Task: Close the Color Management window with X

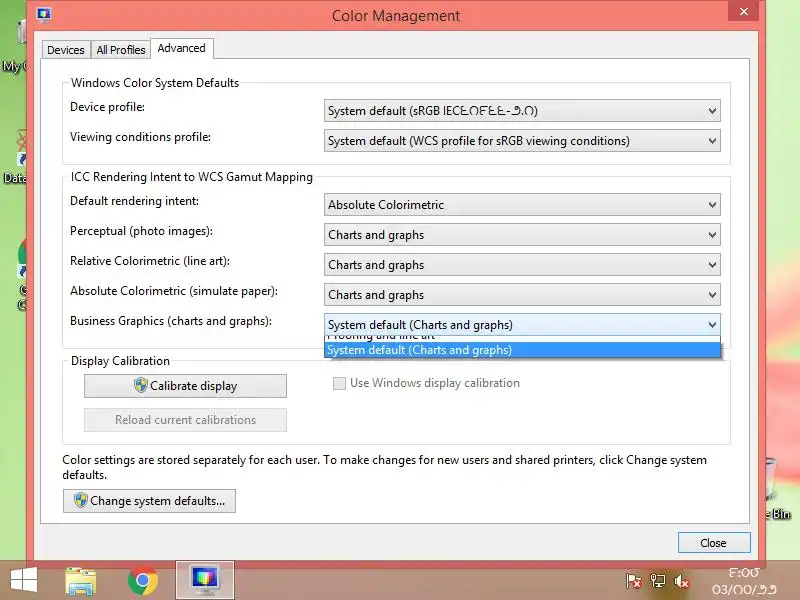Action: click(744, 11)
